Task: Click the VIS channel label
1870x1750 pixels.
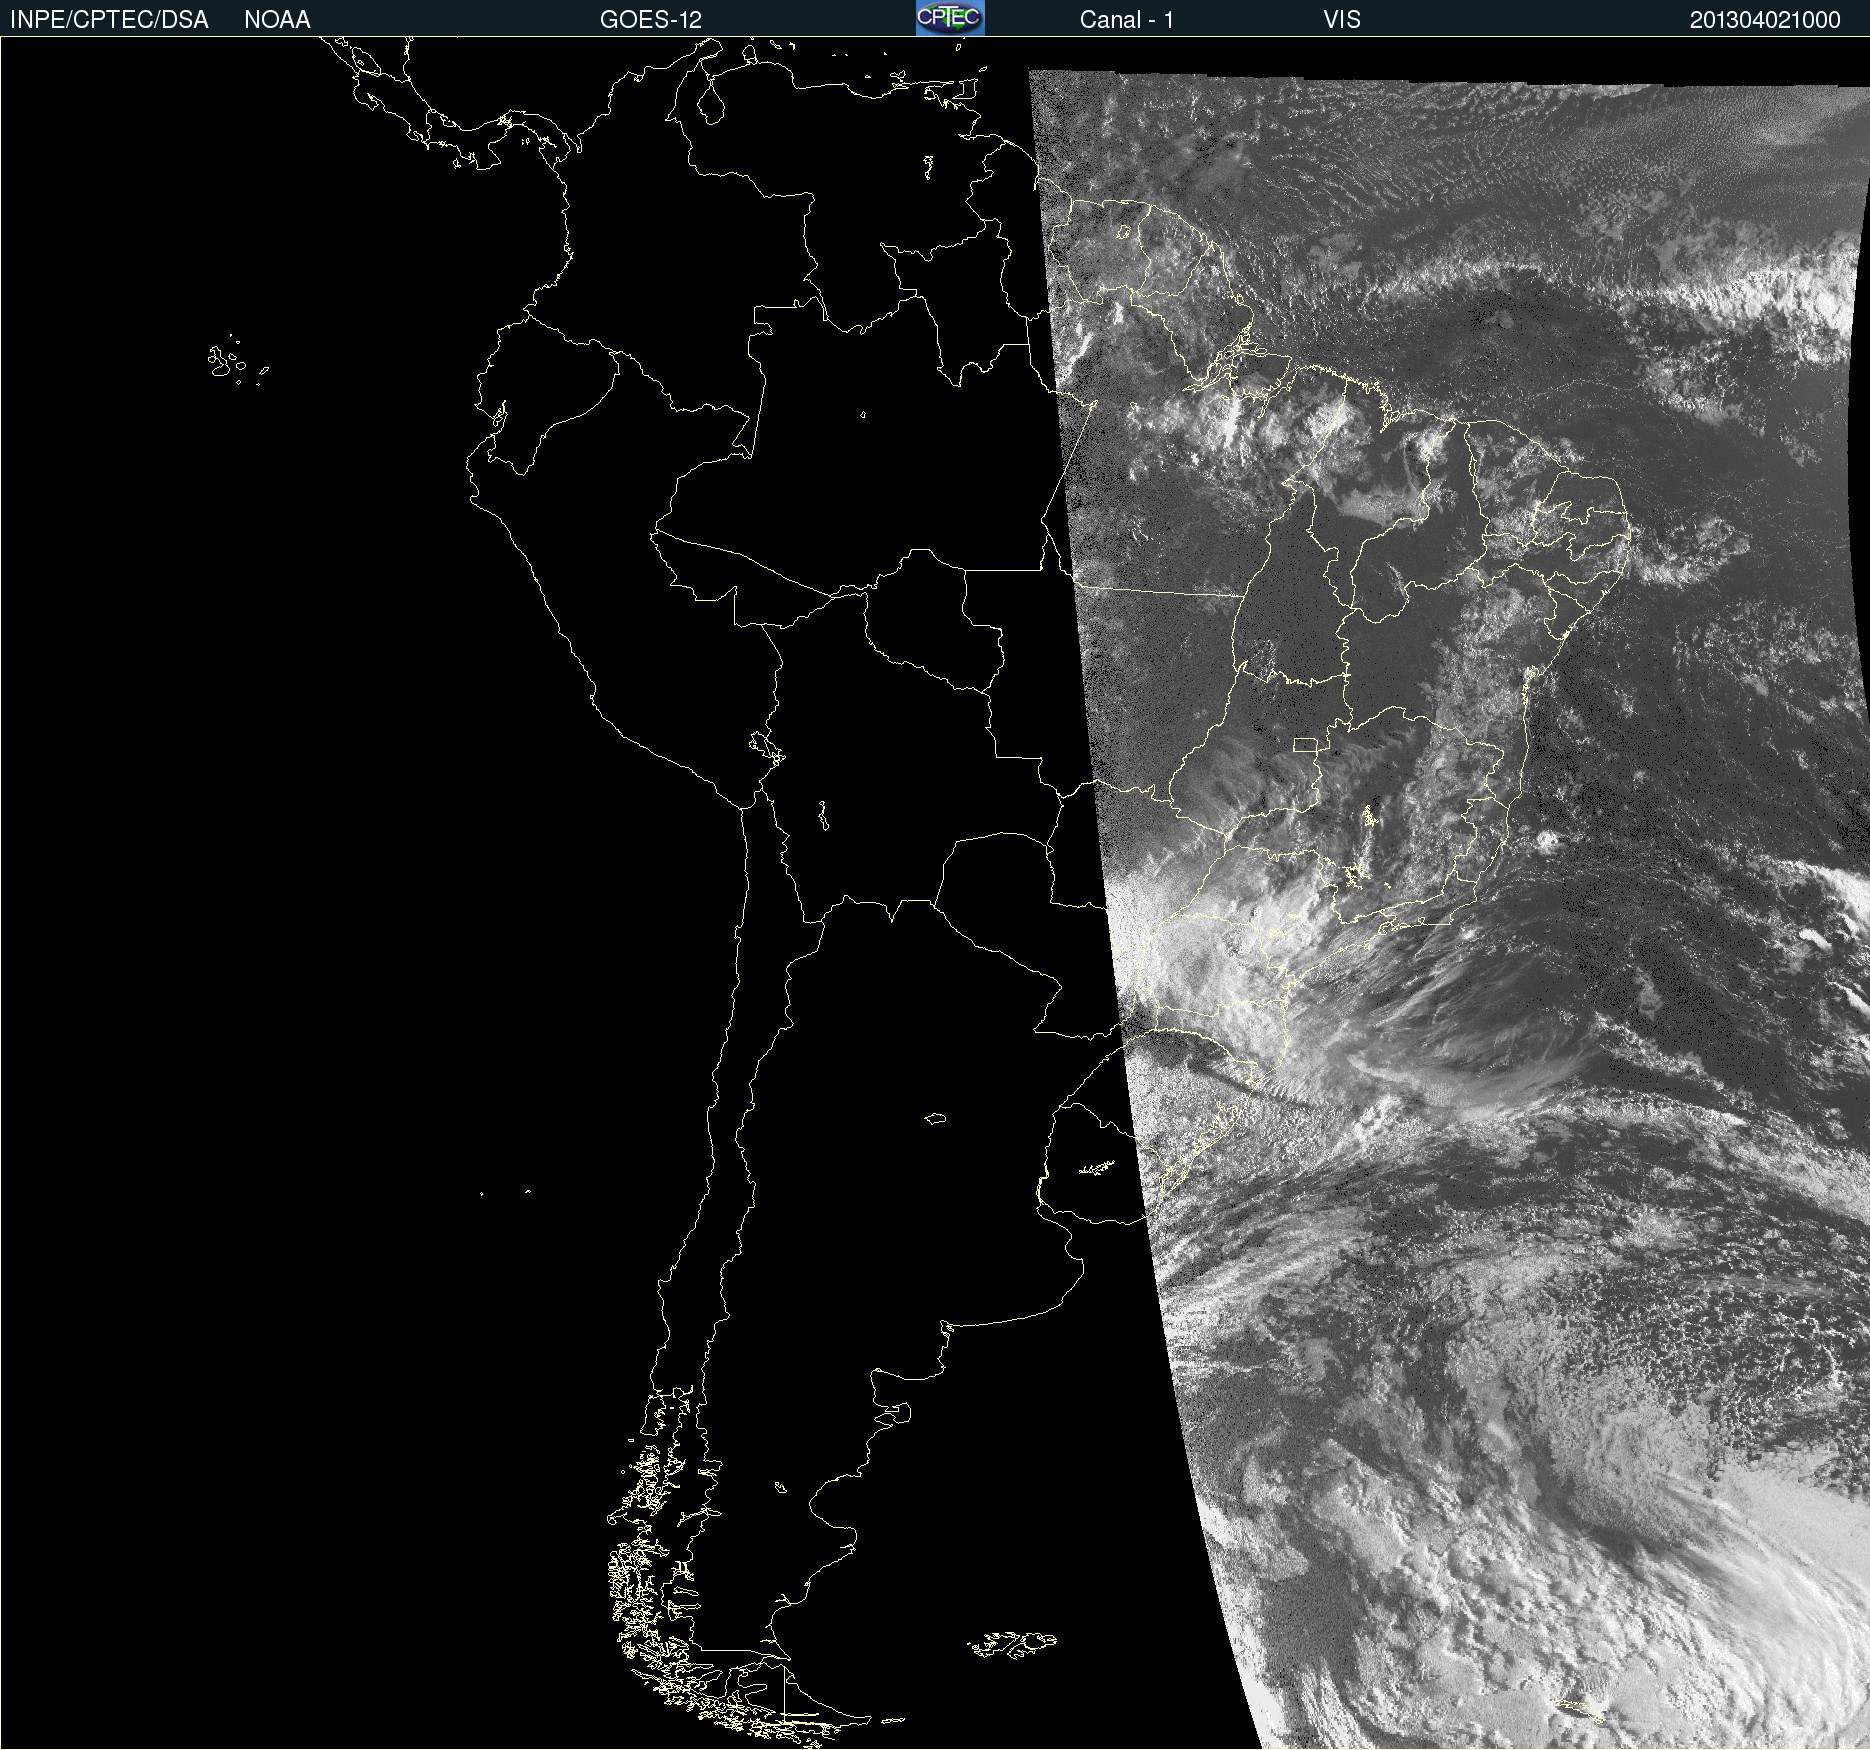Action: 1341,20
